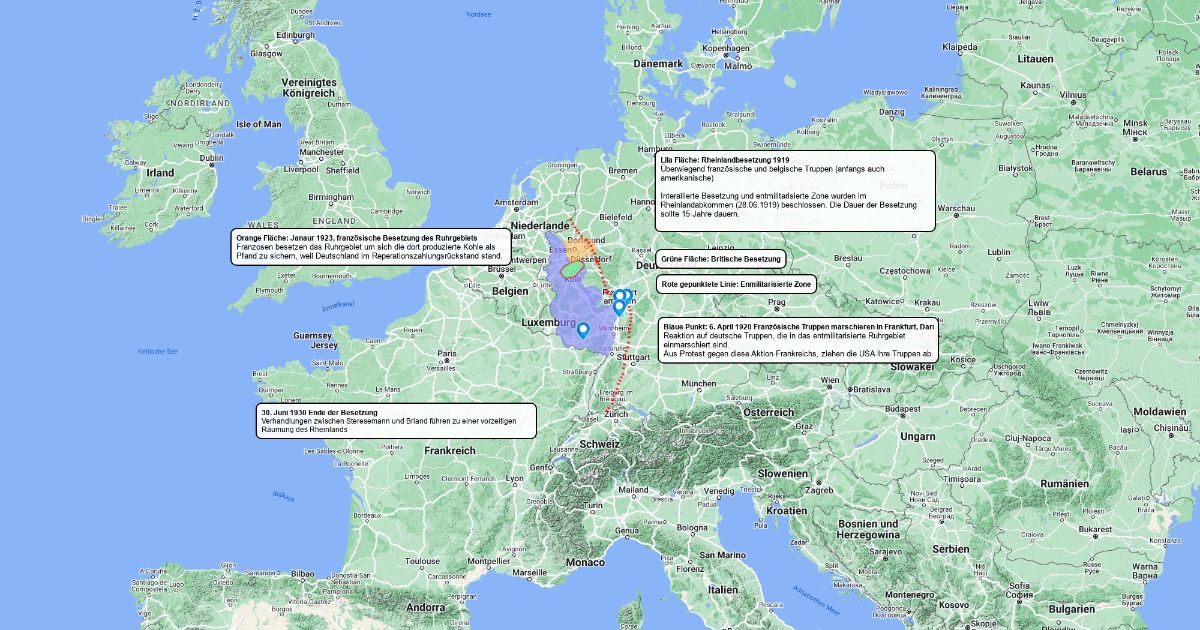Viewport: 1200px width, 630px height.
Task: Click the Glasgow city label
Action: (267, 54)
